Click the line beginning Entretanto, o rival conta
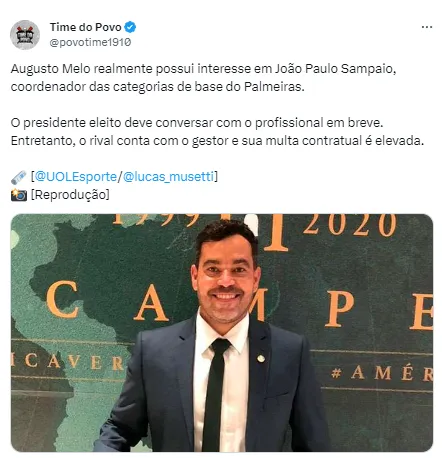This screenshot has height=458, width=442. tap(217, 141)
